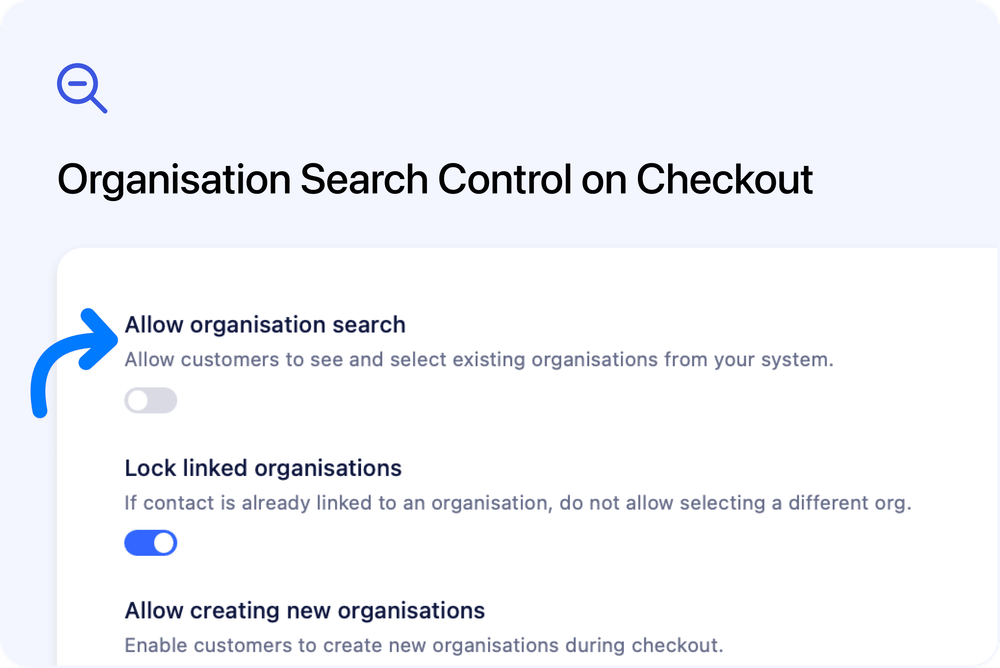Turn off the blue Lock linked organisations switch

click(x=150, y=542)
